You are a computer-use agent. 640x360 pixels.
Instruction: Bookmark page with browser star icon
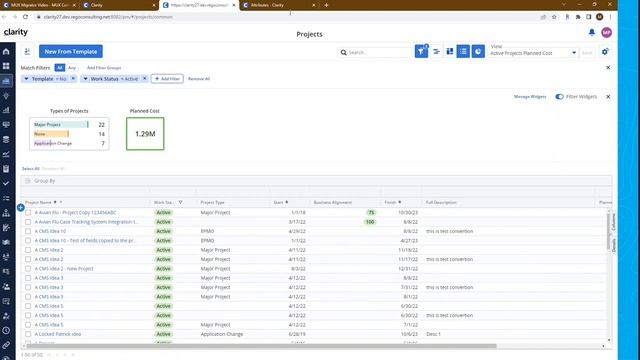[x=554, y=17]
